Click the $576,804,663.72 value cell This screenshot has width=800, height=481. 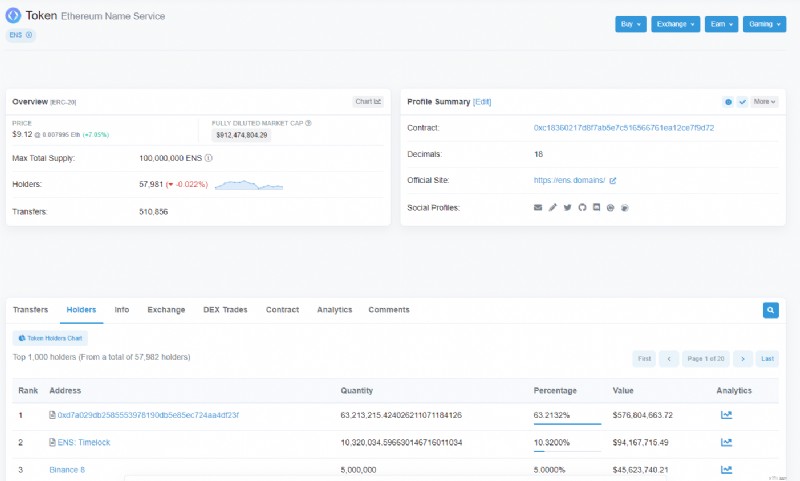click(643, 415)
